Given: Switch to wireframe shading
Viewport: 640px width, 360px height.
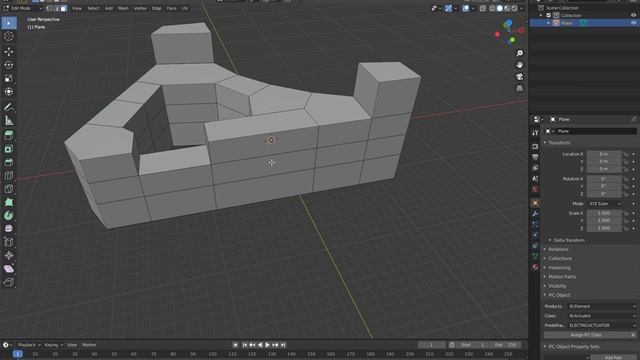Looking at the screenshot, I should click(x=492, y=8).
